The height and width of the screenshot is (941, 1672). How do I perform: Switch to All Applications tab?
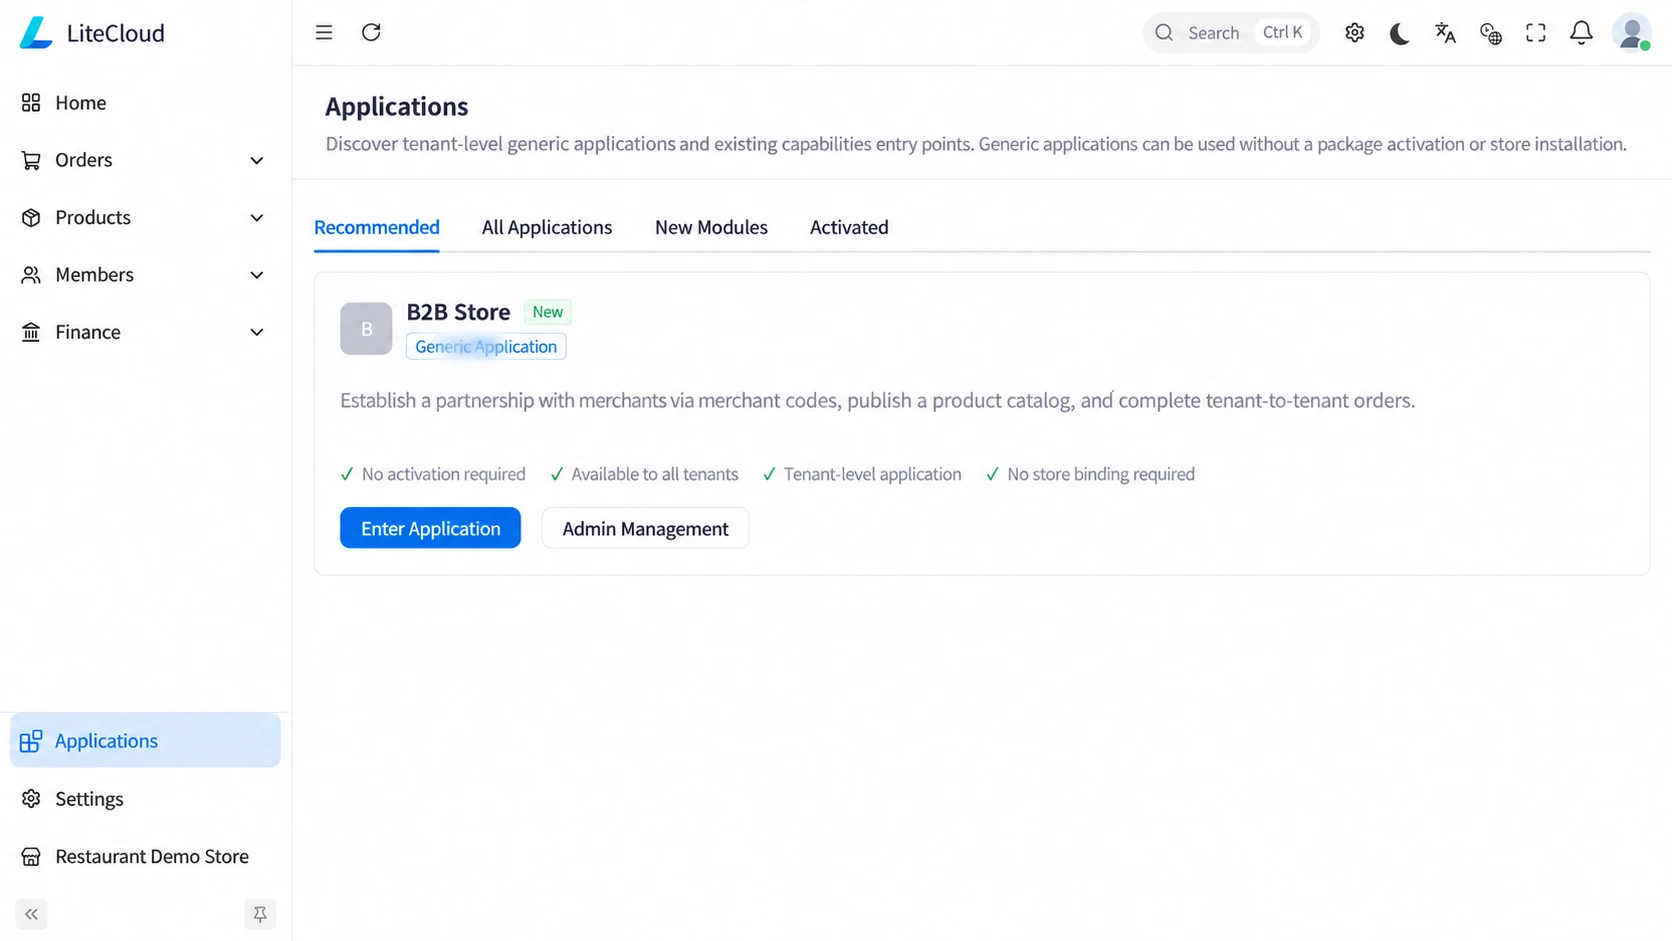point(547,227)
